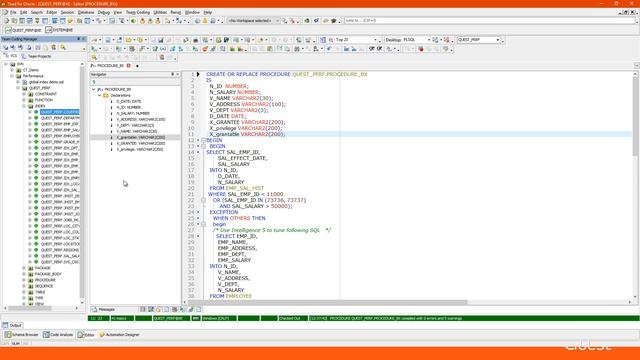
Task: Collapse the QUEST_PERF folder node
Action: pos(18,88)
